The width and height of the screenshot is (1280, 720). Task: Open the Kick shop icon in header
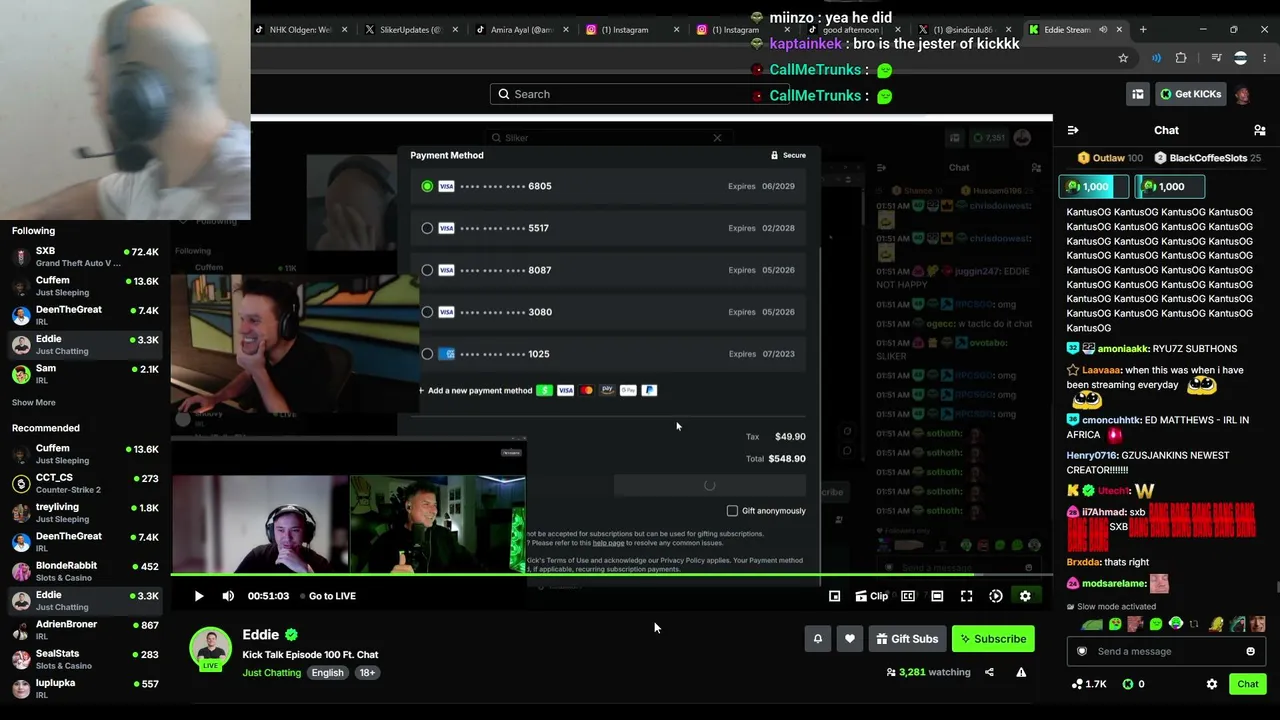tap(1138, 94)
